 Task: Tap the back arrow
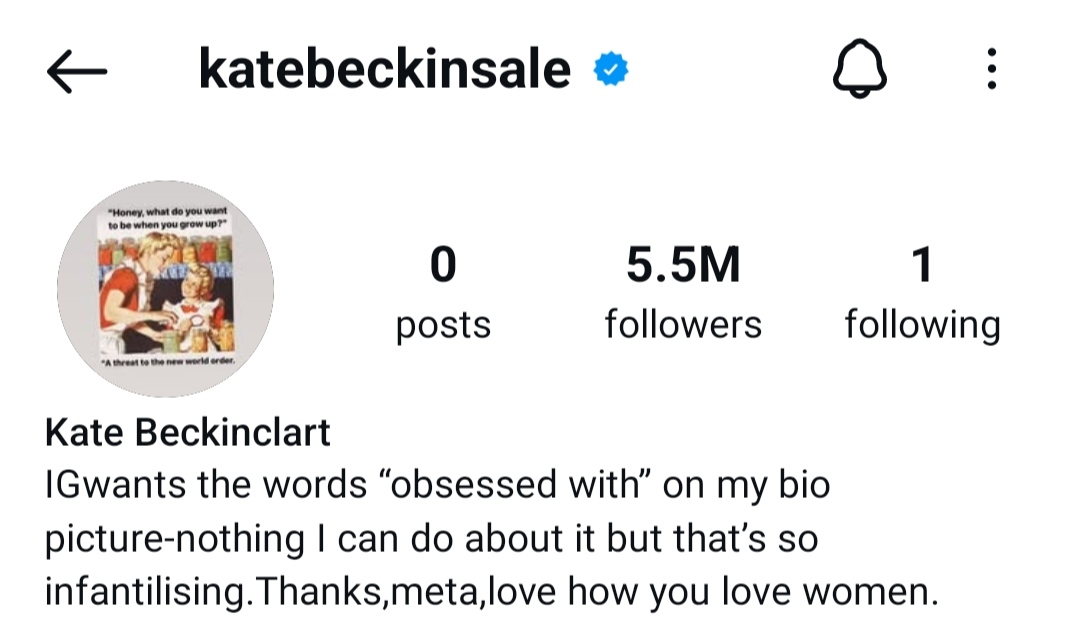[76, 72]
